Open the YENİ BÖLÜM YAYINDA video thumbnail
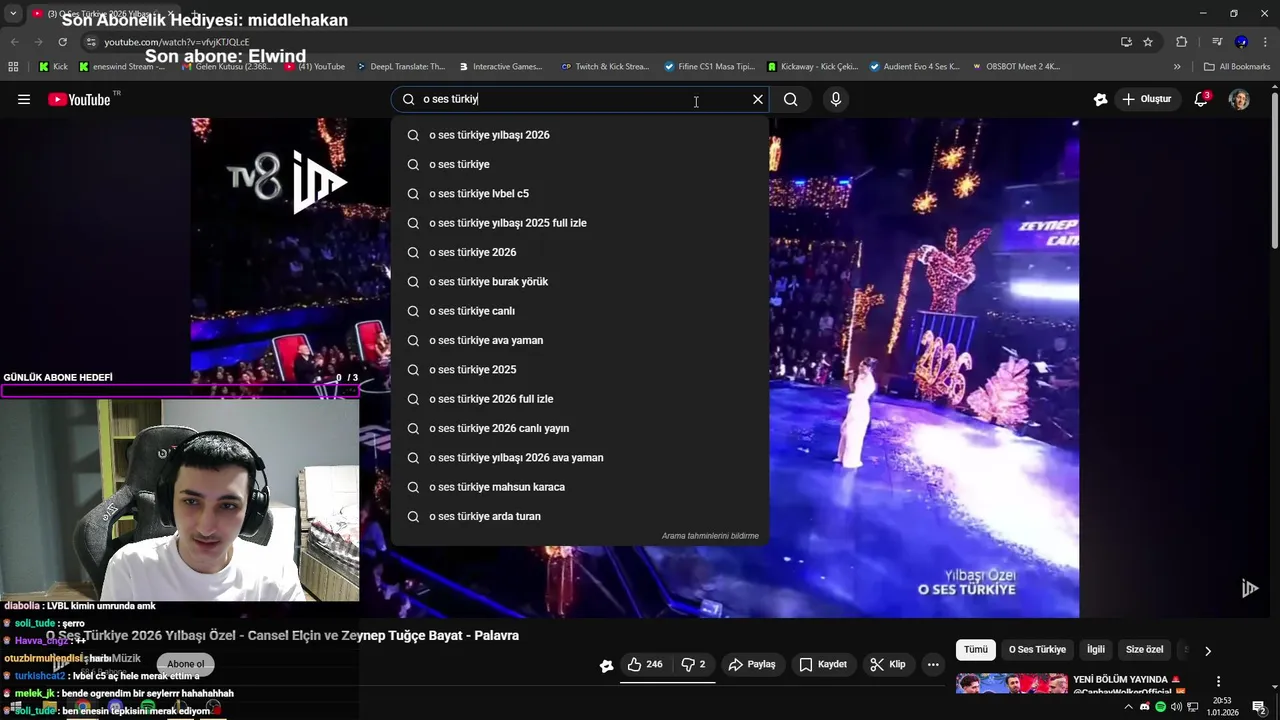The image size is (1280, 720). pyautogui.click(x=1012, y=684)
